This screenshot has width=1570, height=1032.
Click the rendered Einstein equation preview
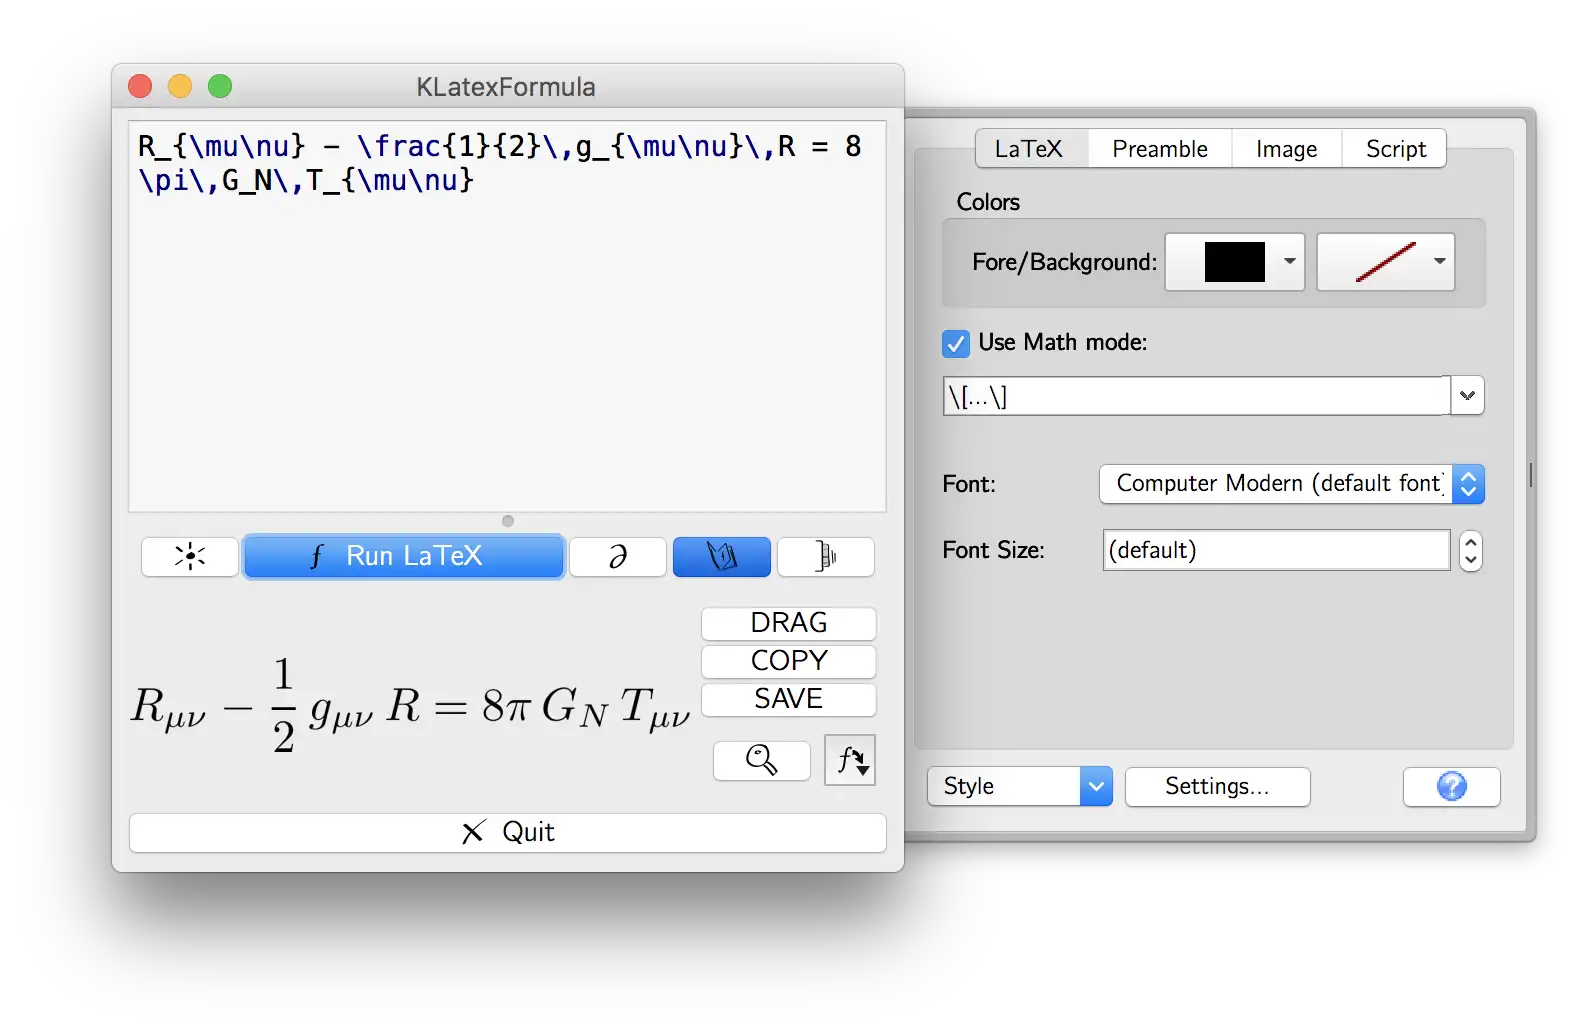click(410, 705)
